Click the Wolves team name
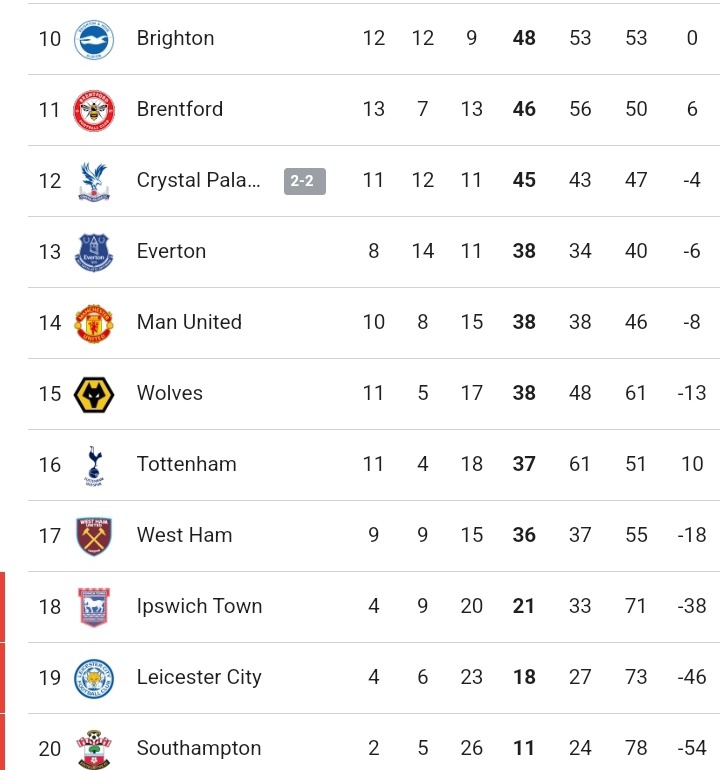 [x=169, y=393]
